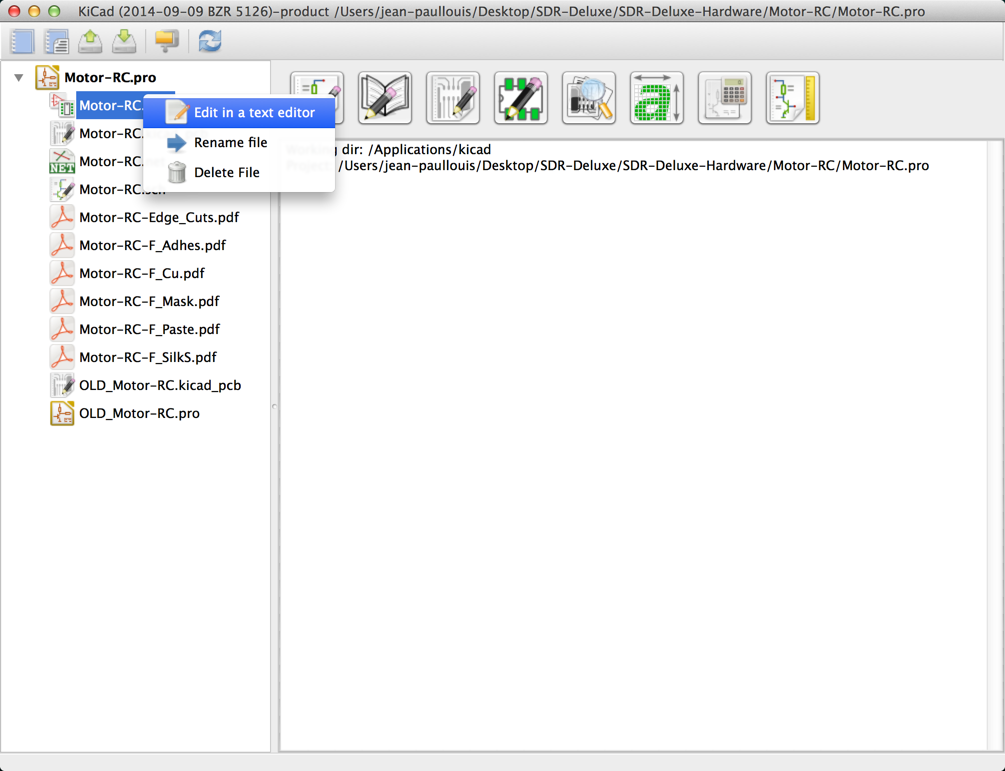Click the folder toolbar icon
Screen dimensions: 1005x771
pos(166,41)
